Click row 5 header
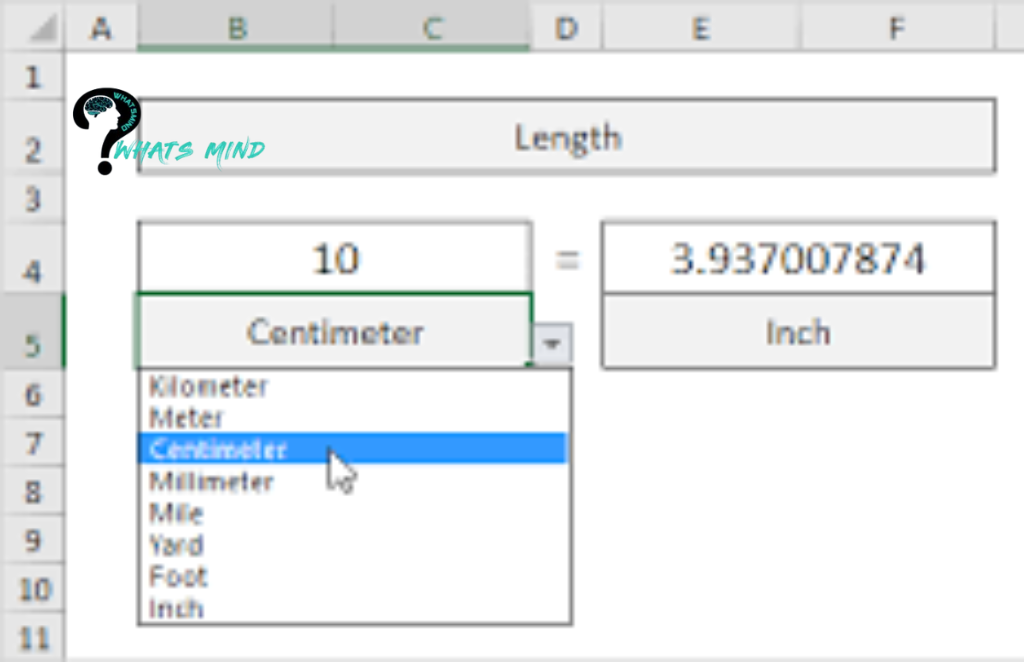The image size is (1024, 662). coord(32,345)
